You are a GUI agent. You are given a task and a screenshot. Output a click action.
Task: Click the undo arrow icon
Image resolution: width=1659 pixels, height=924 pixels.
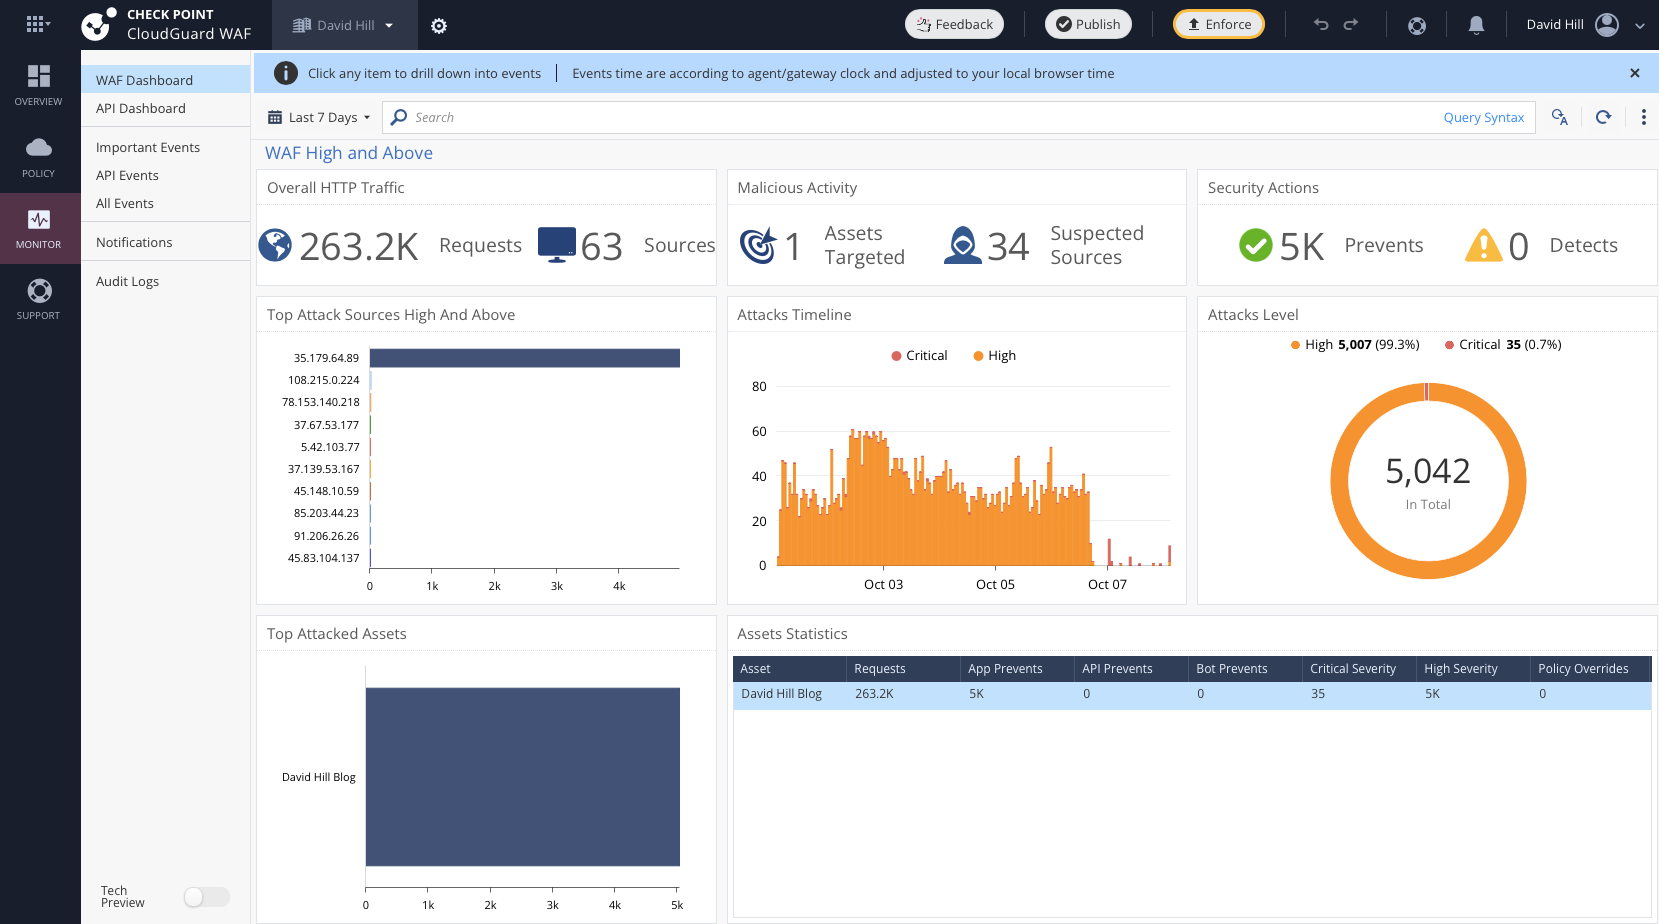click(x=1321, y=25)
